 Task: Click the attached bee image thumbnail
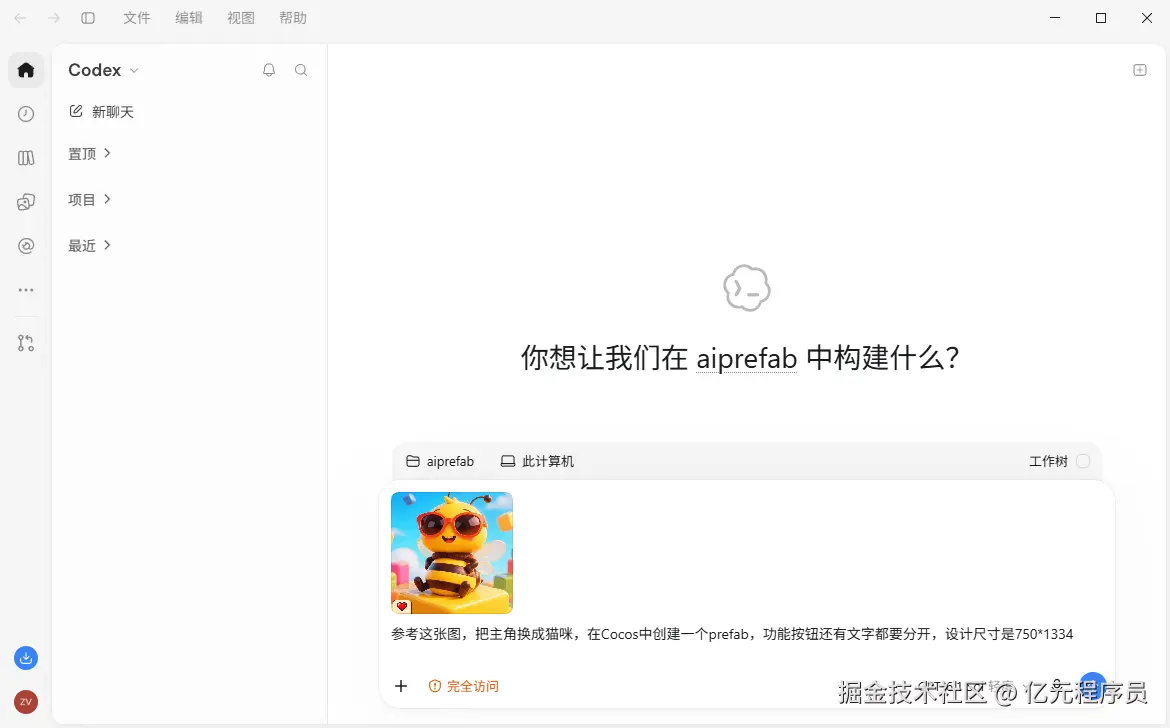tap(451, 553)
